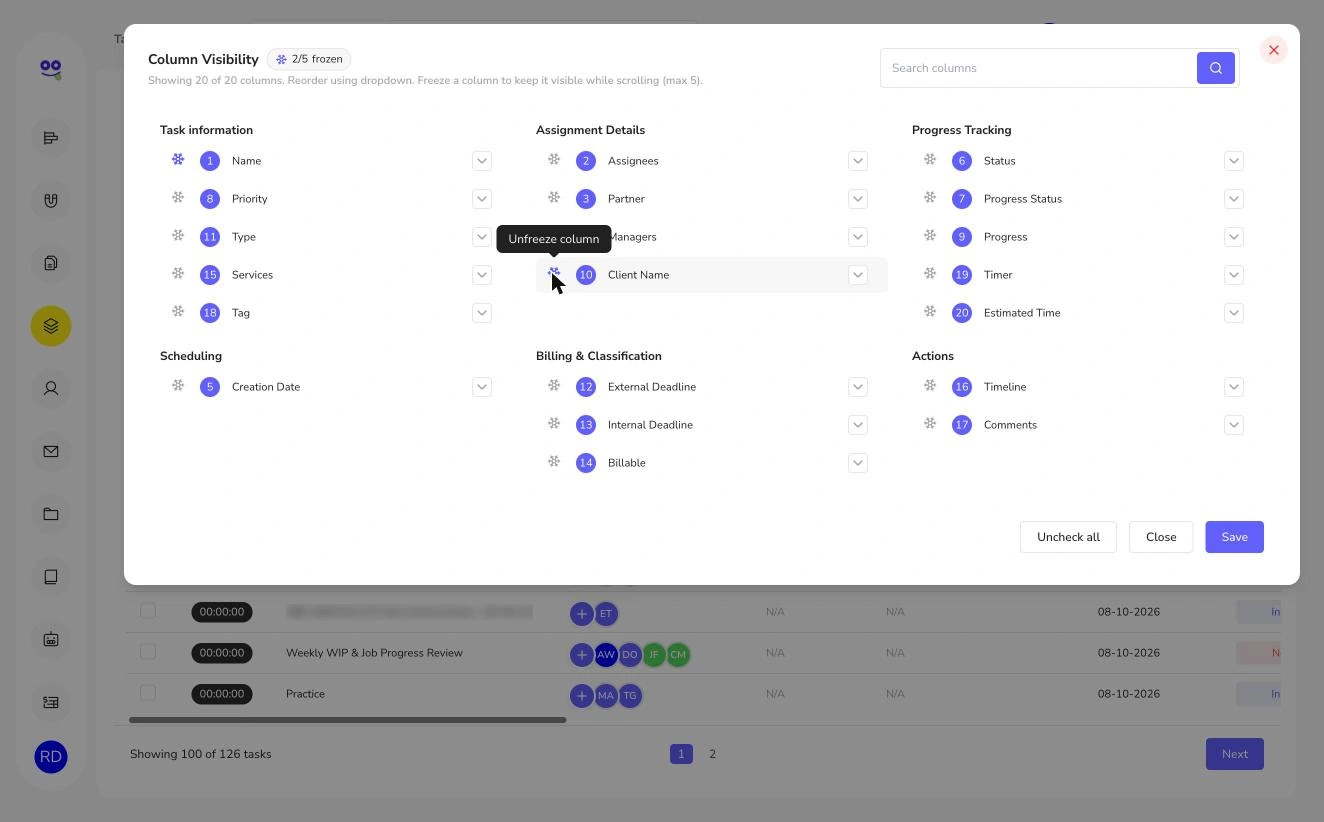Open reorder dropdown for Client Name
The width and height of the screenshot is (1324, 822).
(x=858, y=275)
